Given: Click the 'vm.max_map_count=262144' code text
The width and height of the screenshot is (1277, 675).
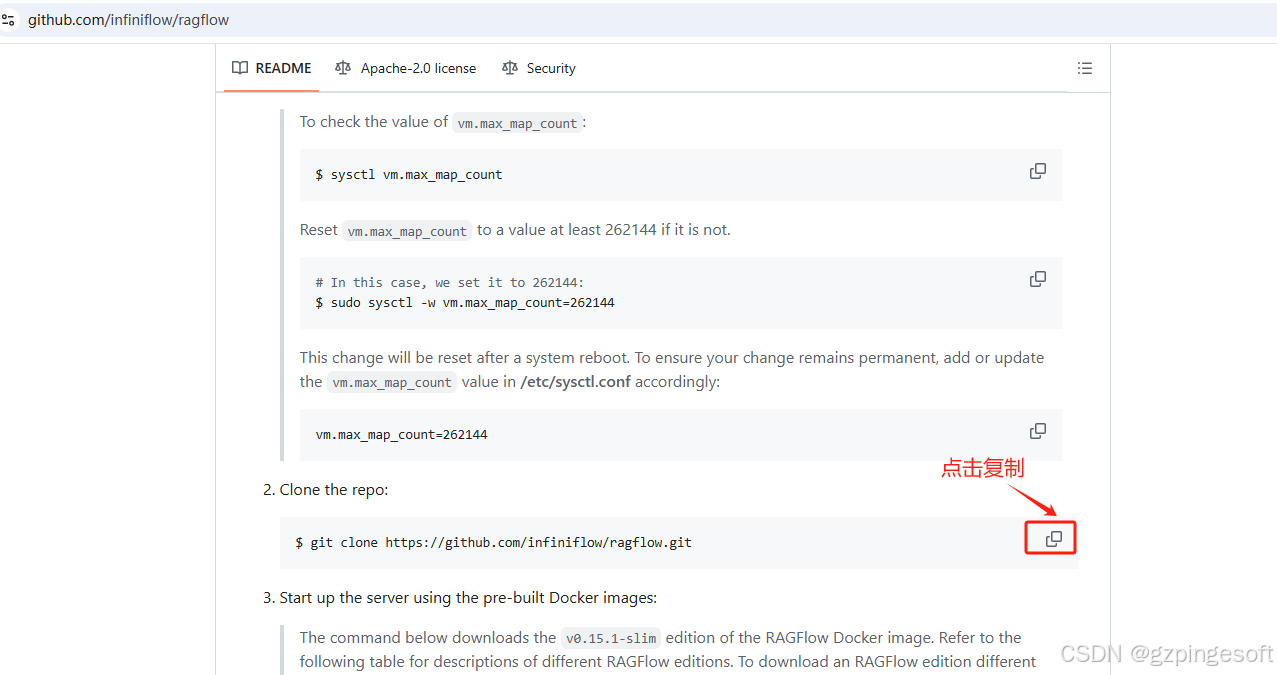Looking at the screenshot, I should [x=402, y=434].
